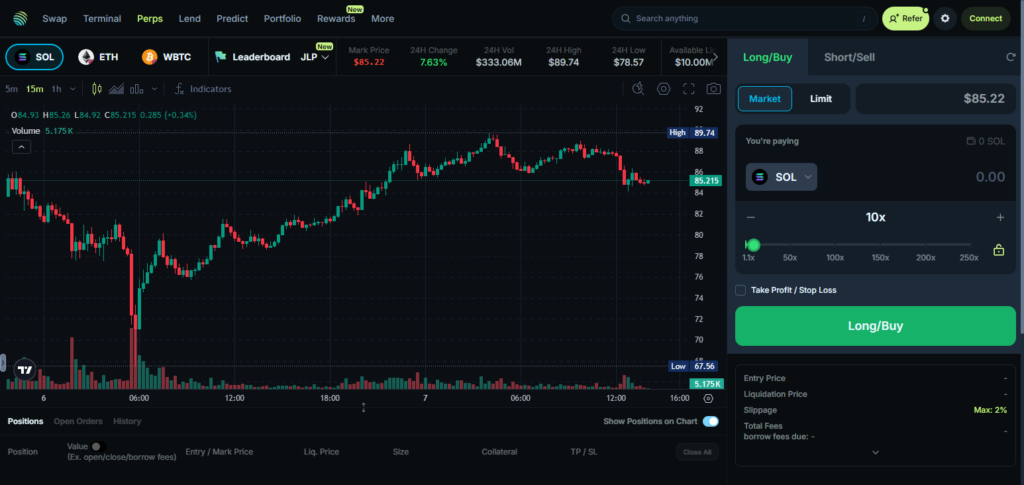Image resolution: width=1024 pixels, height=485 pixels.
Task: Click the leverage lock icon
Action: (998, 250)
